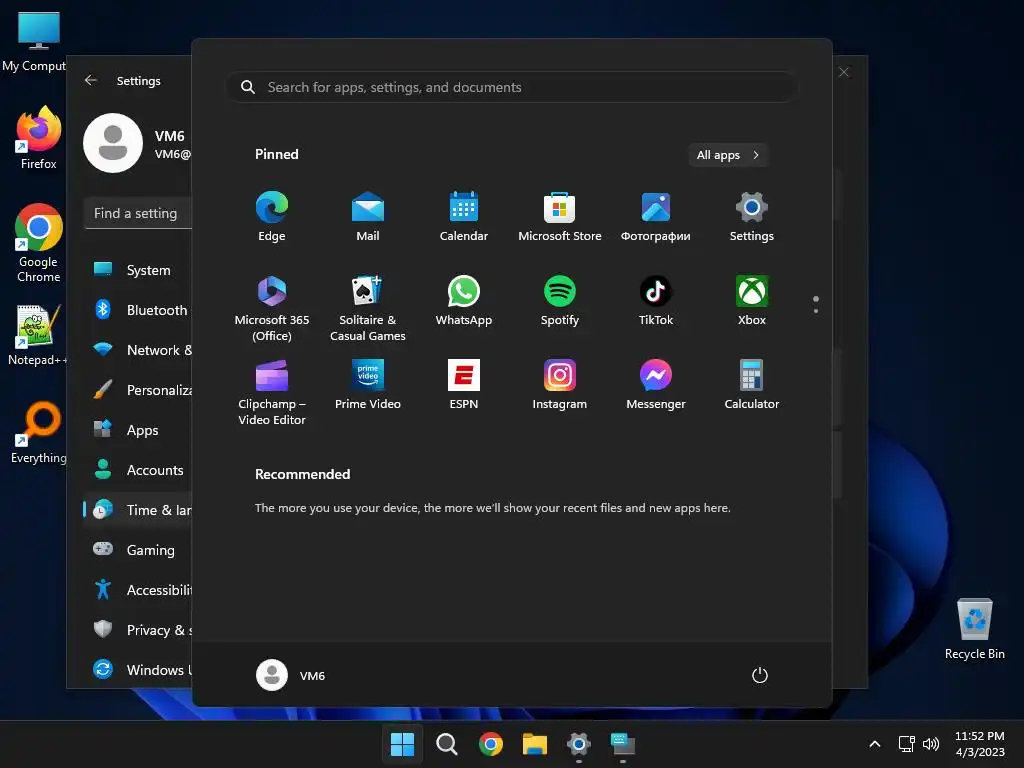Open Personalization in Settings sidebar
The image size is (1024, 768).
[138, 390]
